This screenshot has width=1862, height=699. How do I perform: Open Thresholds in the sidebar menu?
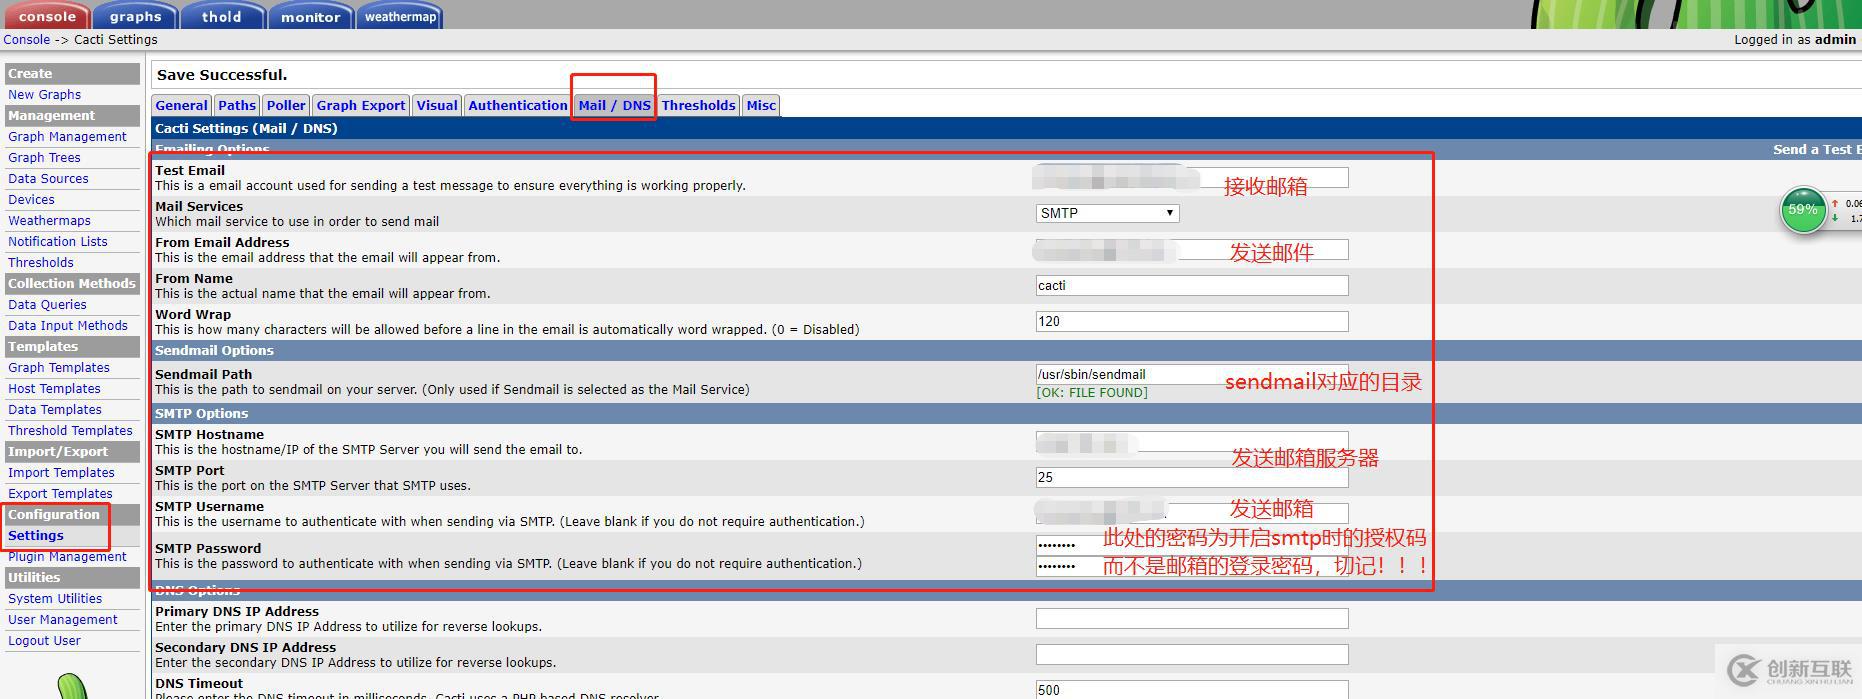click(41, 263)
